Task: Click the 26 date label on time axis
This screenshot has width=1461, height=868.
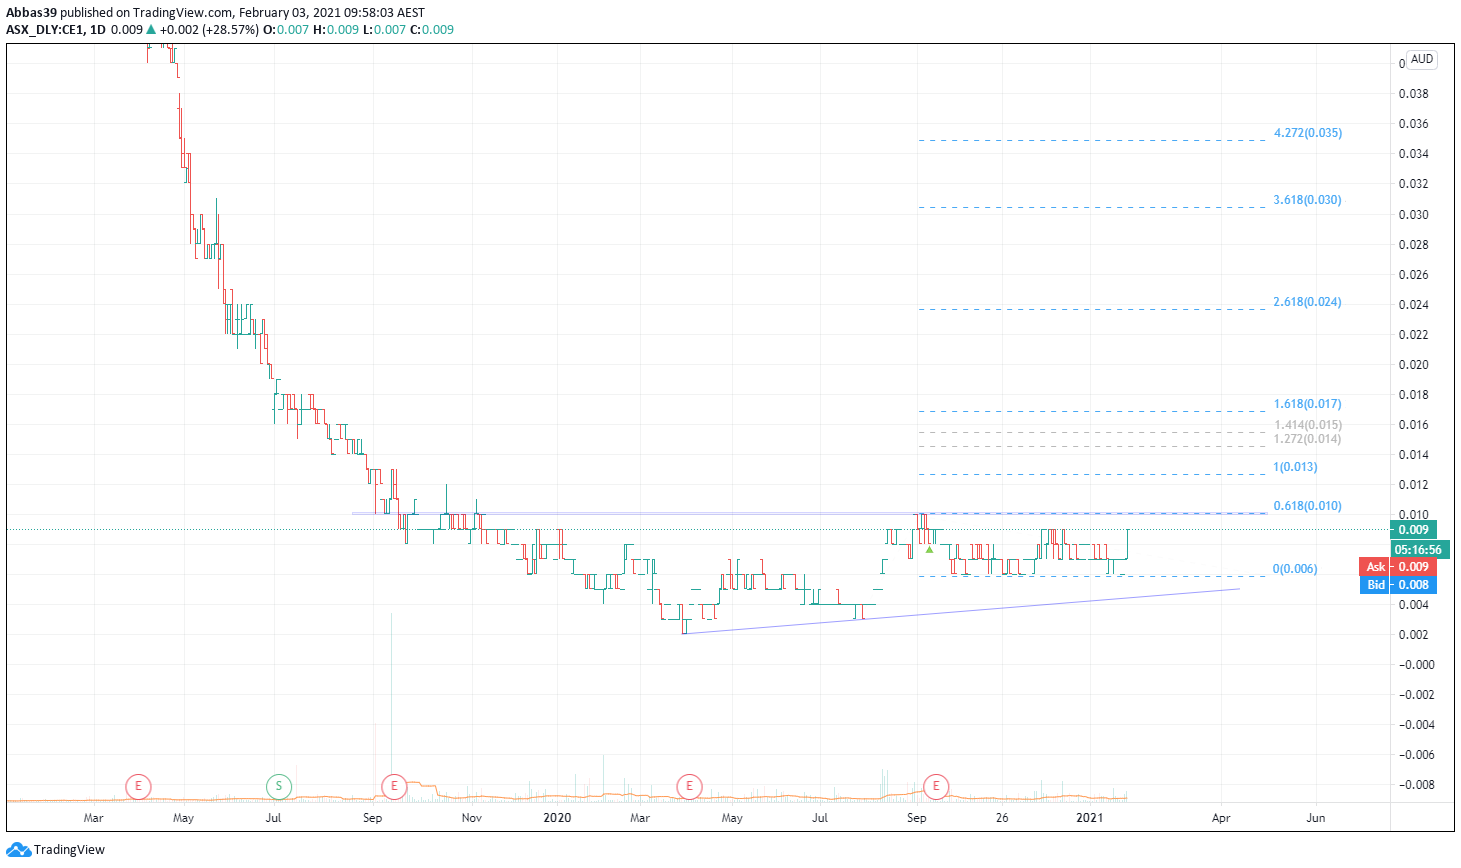Action: 1003,818
